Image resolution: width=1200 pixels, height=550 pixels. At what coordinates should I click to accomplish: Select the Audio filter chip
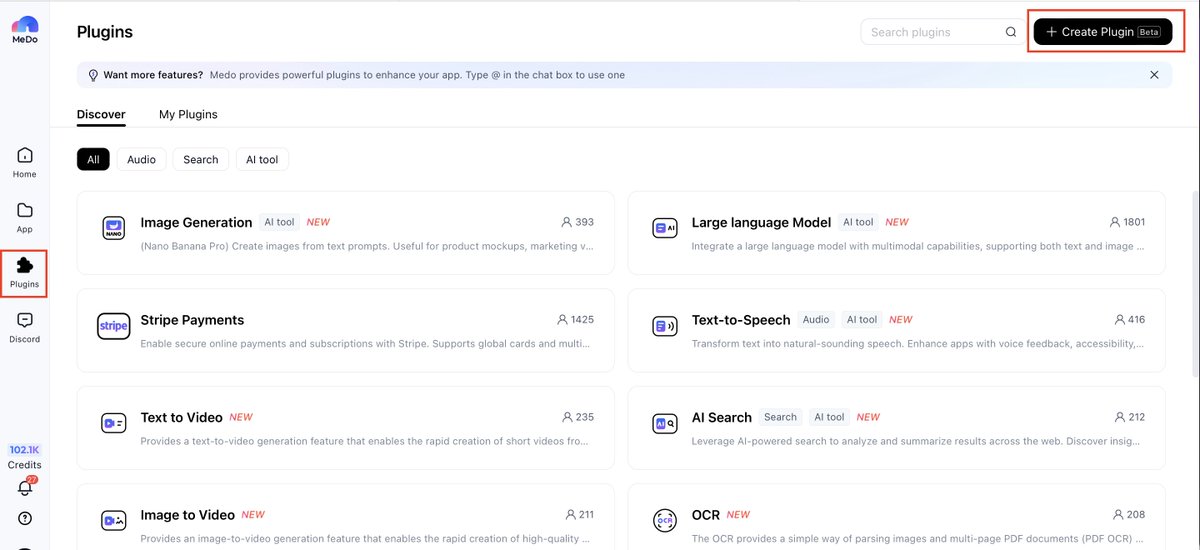(141, 159)
